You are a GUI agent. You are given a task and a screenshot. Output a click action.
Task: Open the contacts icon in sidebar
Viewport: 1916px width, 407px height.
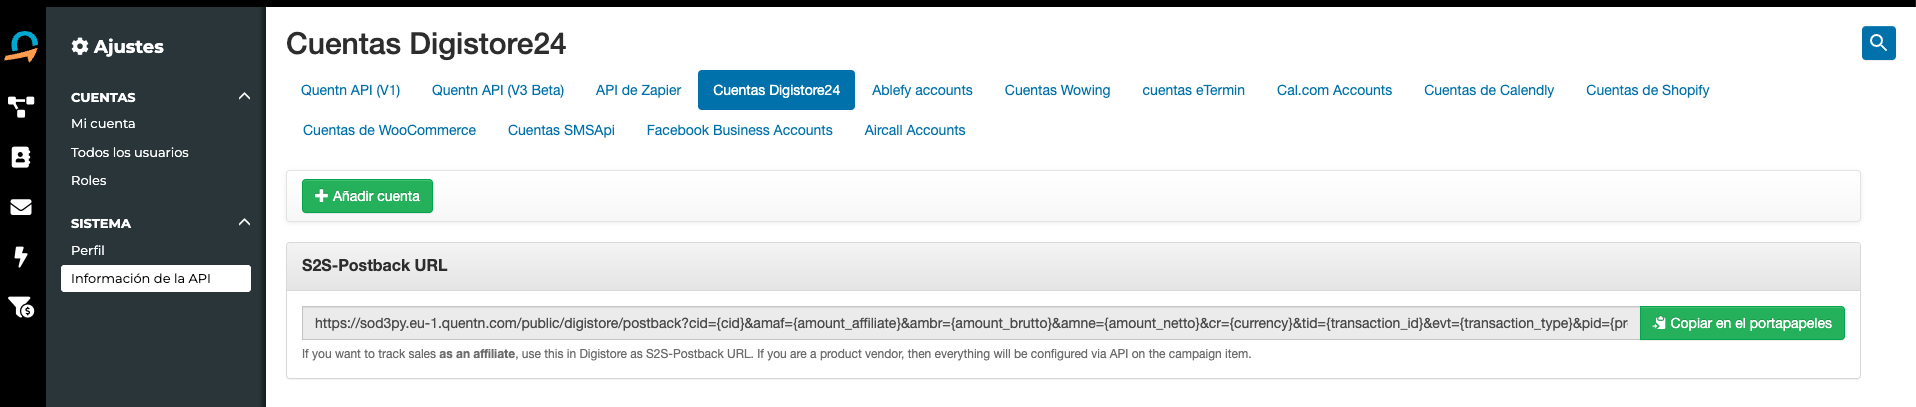tap(21, 157)
